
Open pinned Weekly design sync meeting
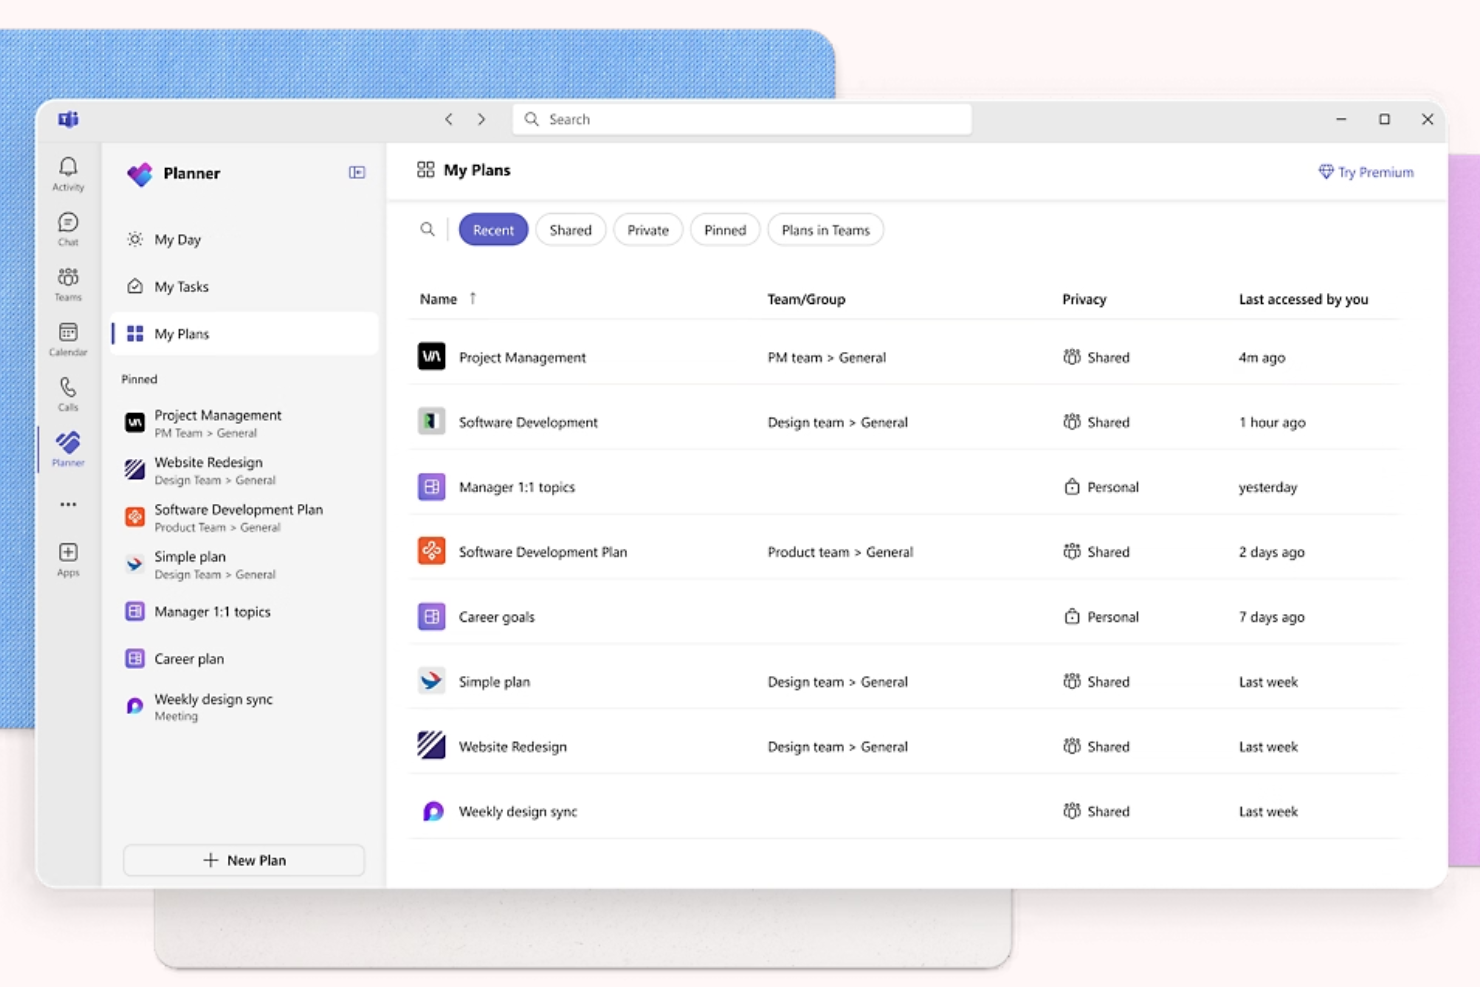(x=244, y=706)
